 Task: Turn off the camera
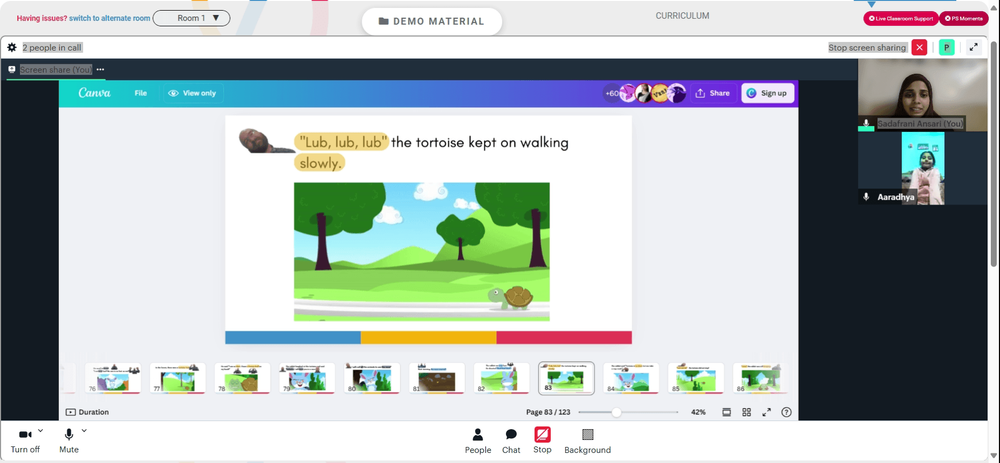[x=25, y=441]
